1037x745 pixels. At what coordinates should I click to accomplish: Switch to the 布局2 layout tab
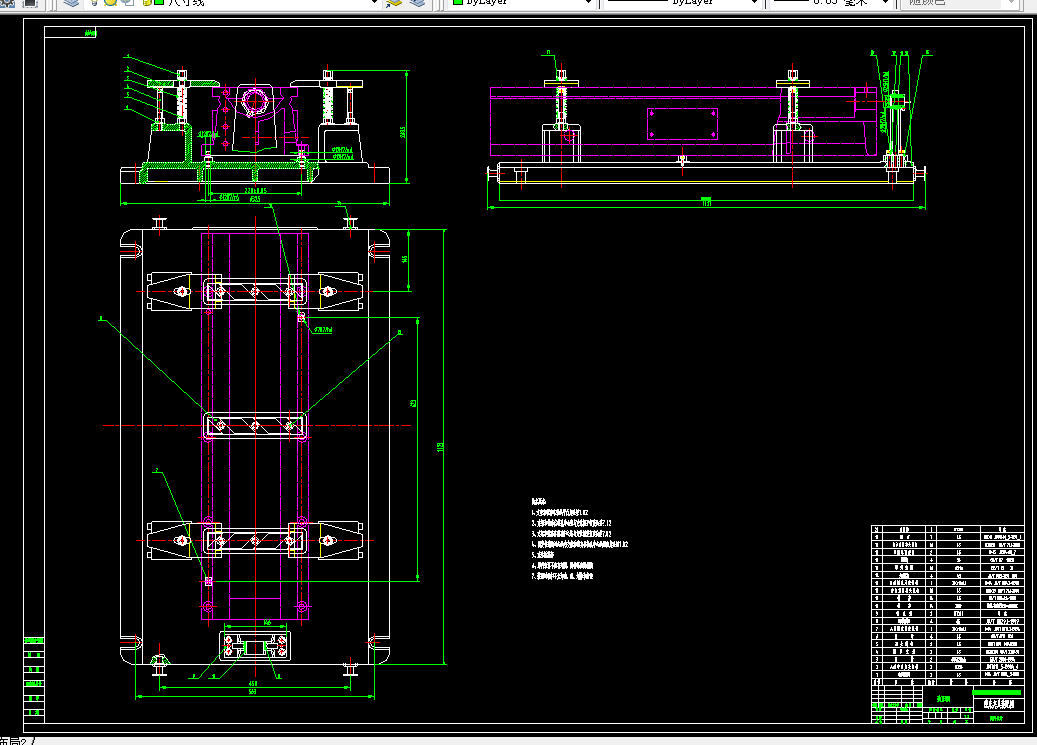[15, 741]
